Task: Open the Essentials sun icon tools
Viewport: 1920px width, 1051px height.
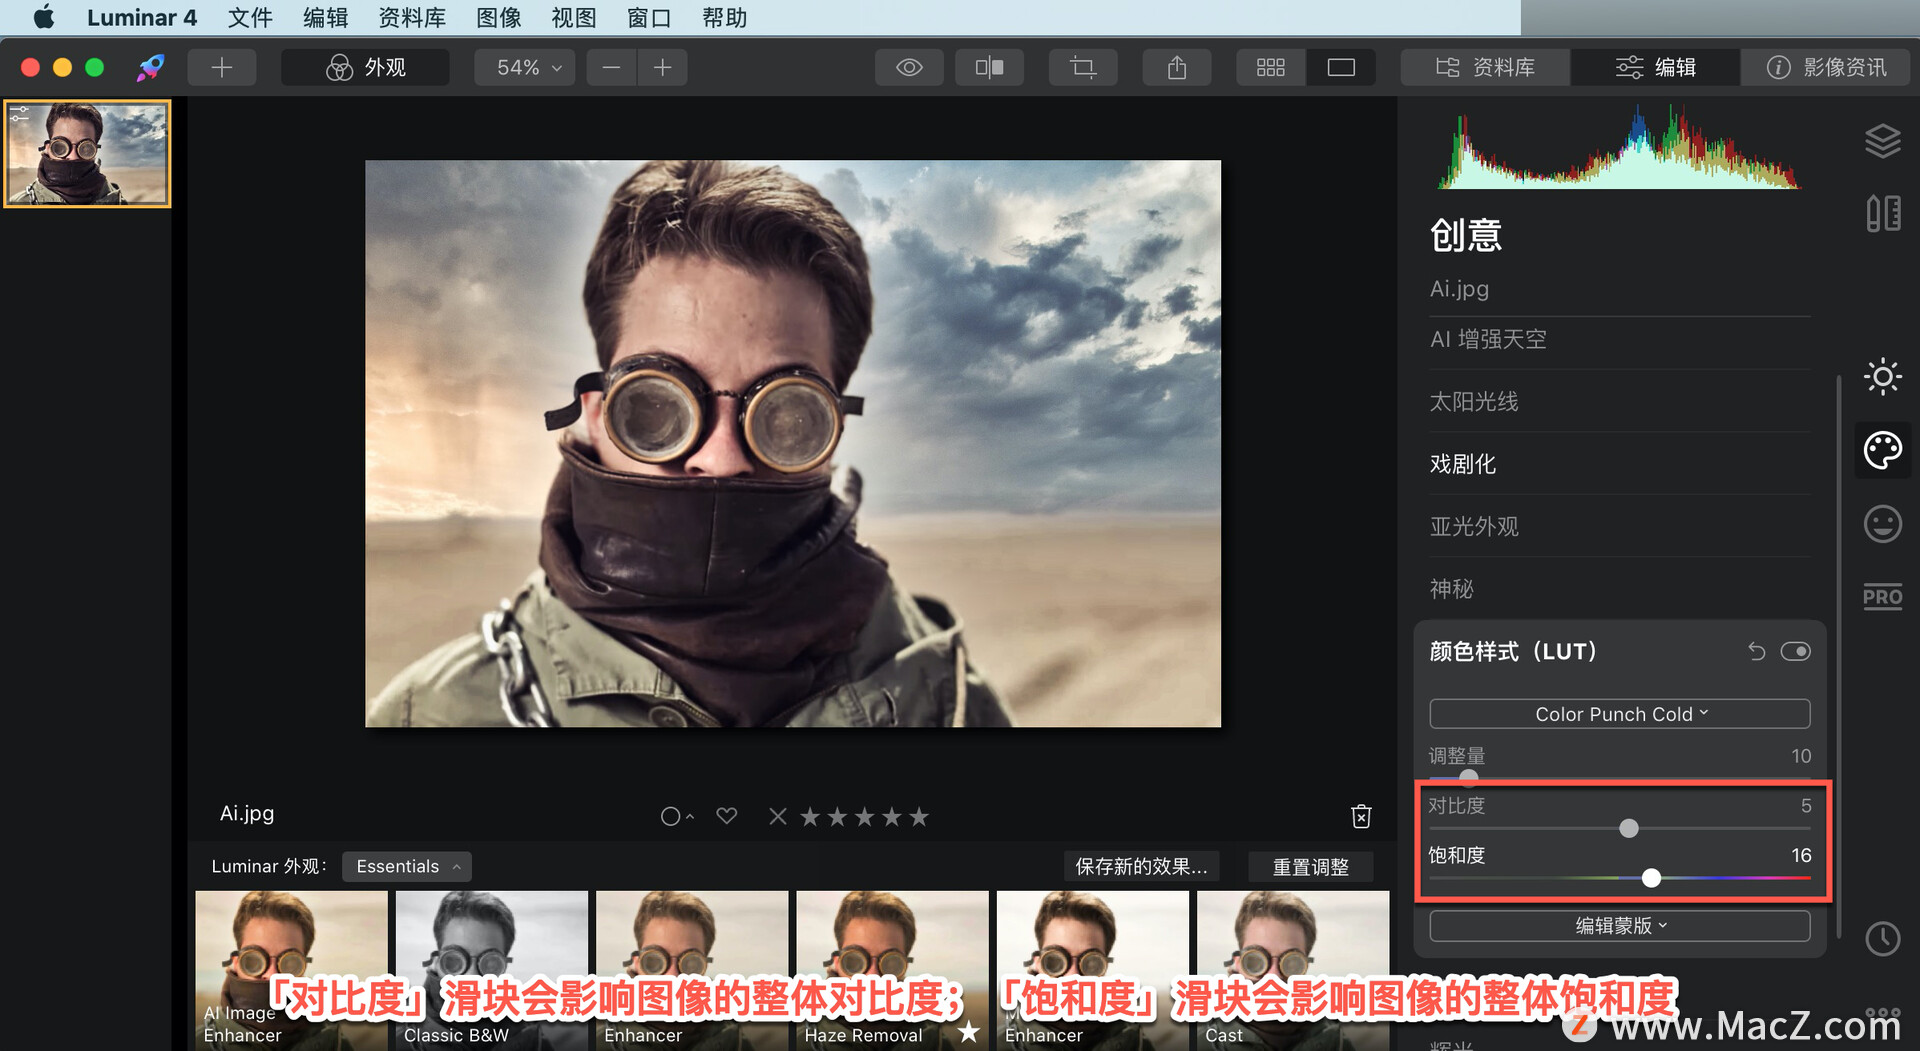Action: (x=1883, y=377)
